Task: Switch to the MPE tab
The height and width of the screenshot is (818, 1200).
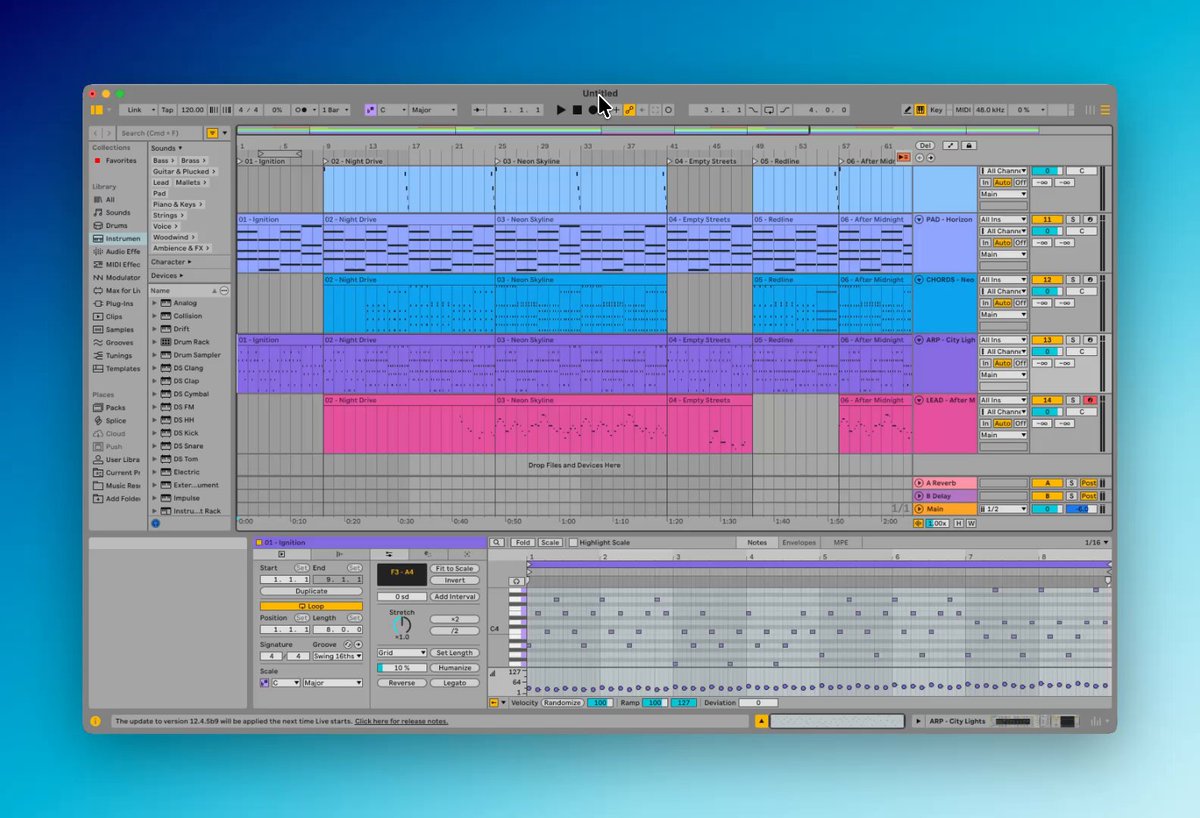Action: point(840,543)
